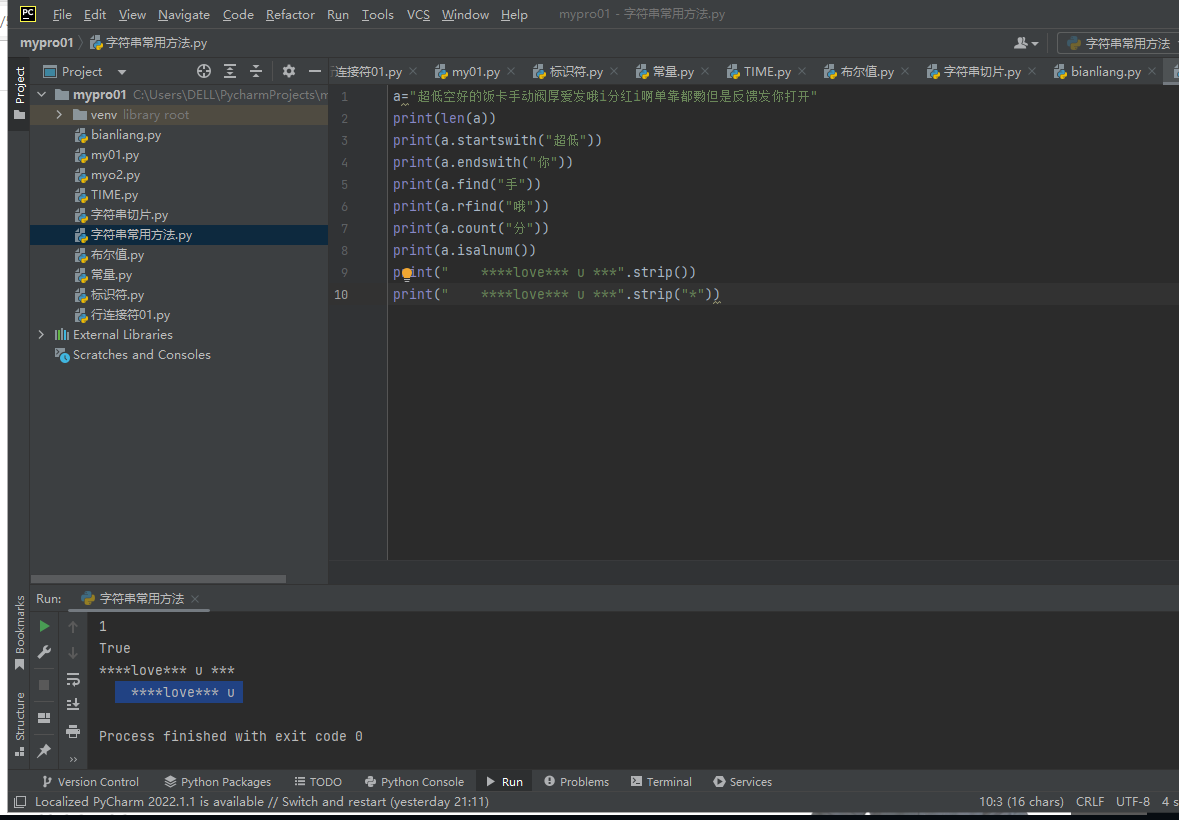Open Project panel settings gear

[289, 71]
